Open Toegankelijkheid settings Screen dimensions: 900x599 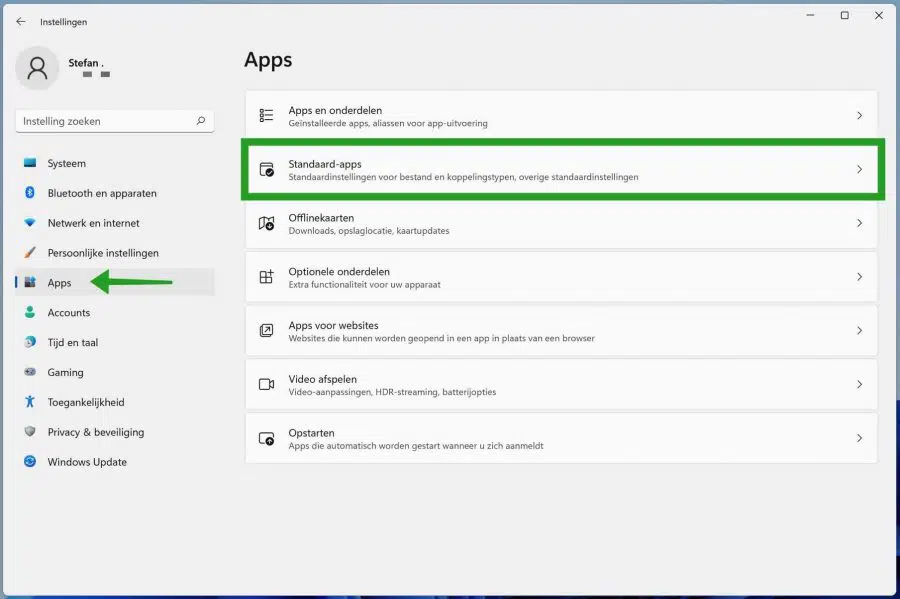(x=115, y=402)
